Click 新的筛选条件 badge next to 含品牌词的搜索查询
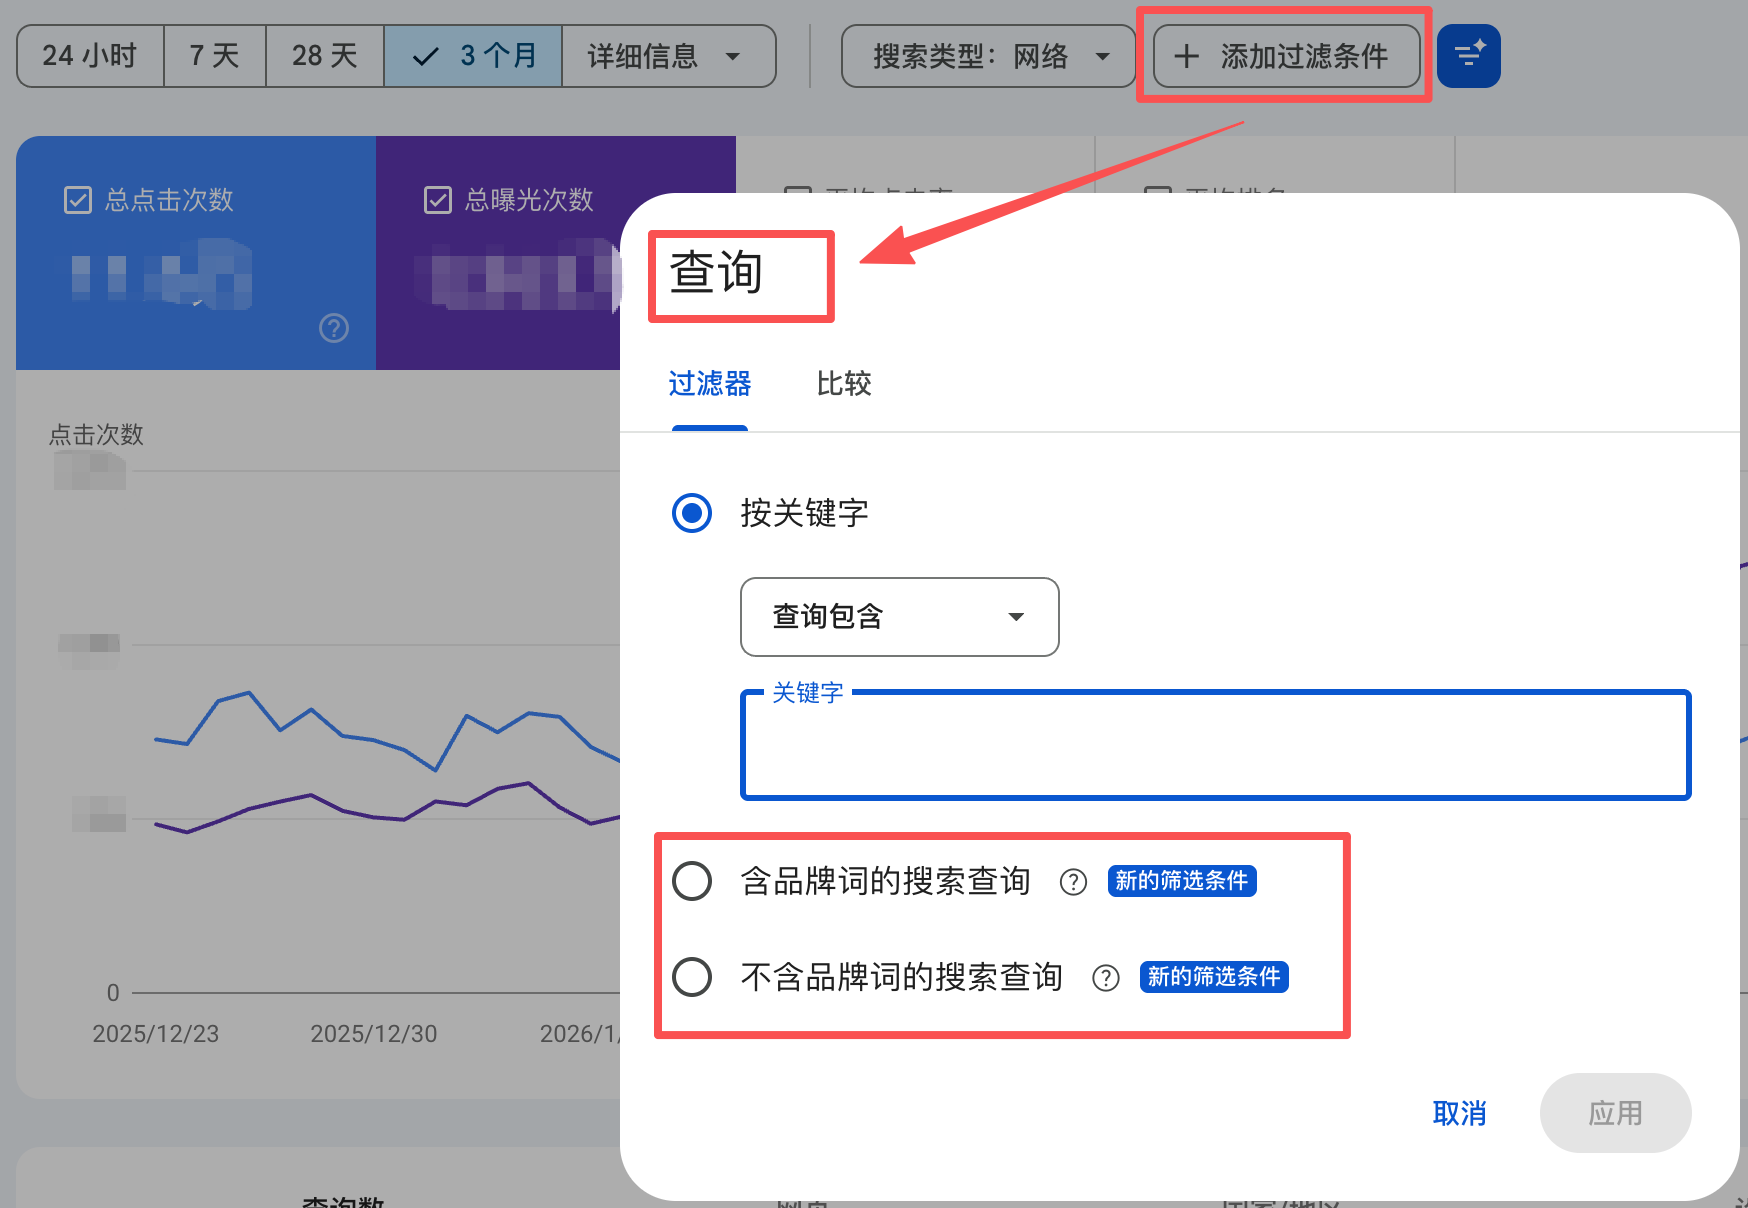 (1181, 881)
